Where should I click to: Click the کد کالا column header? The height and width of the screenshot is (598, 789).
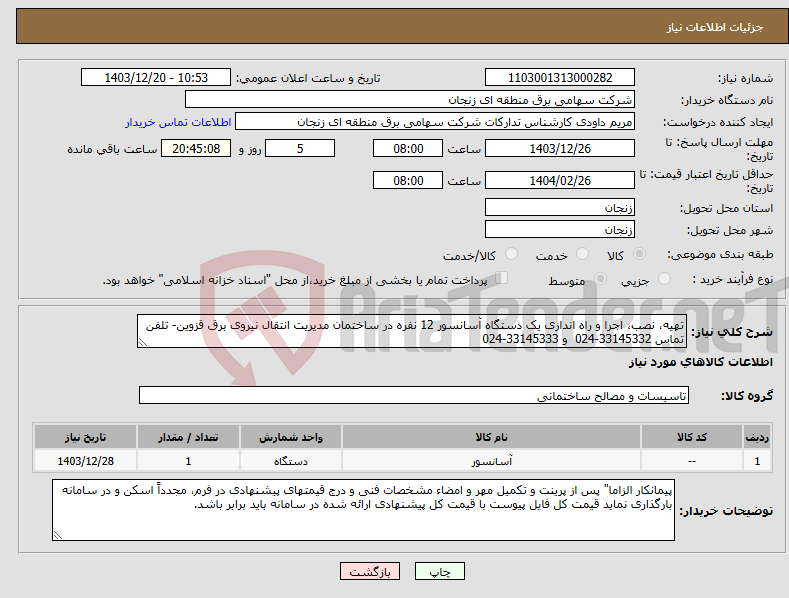tap(692, 437)
